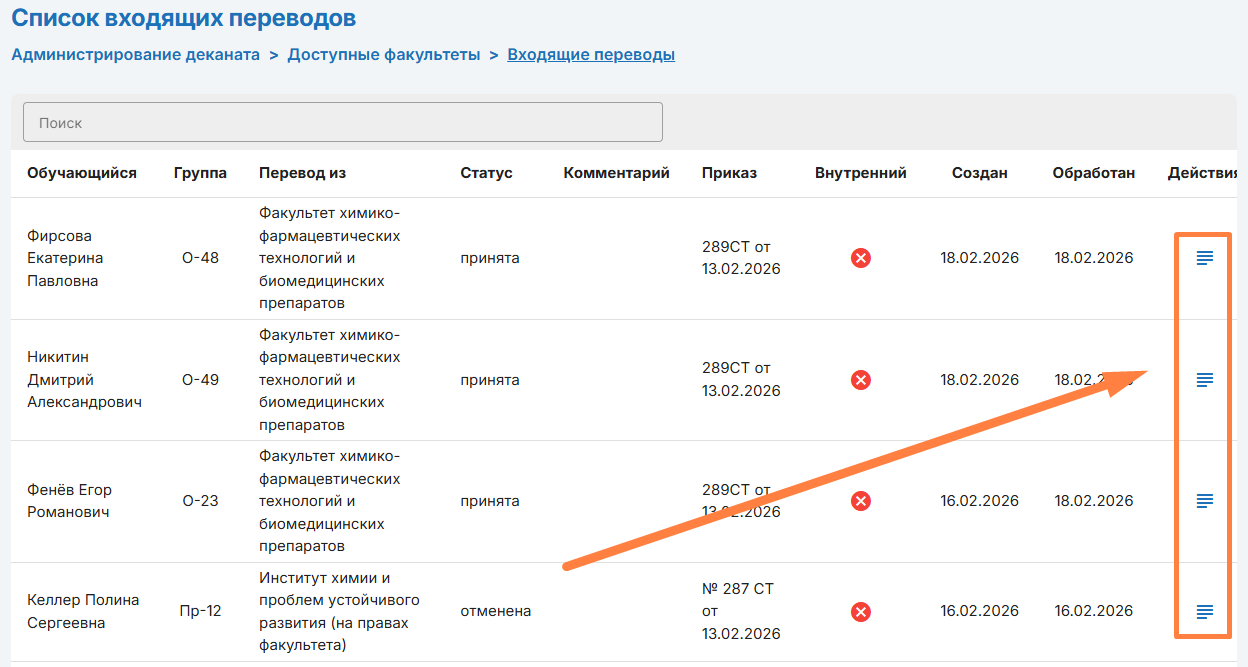
Task: Click red cross icon in Фенёв row
Action: pyautogui.click(x=860, y=501)
